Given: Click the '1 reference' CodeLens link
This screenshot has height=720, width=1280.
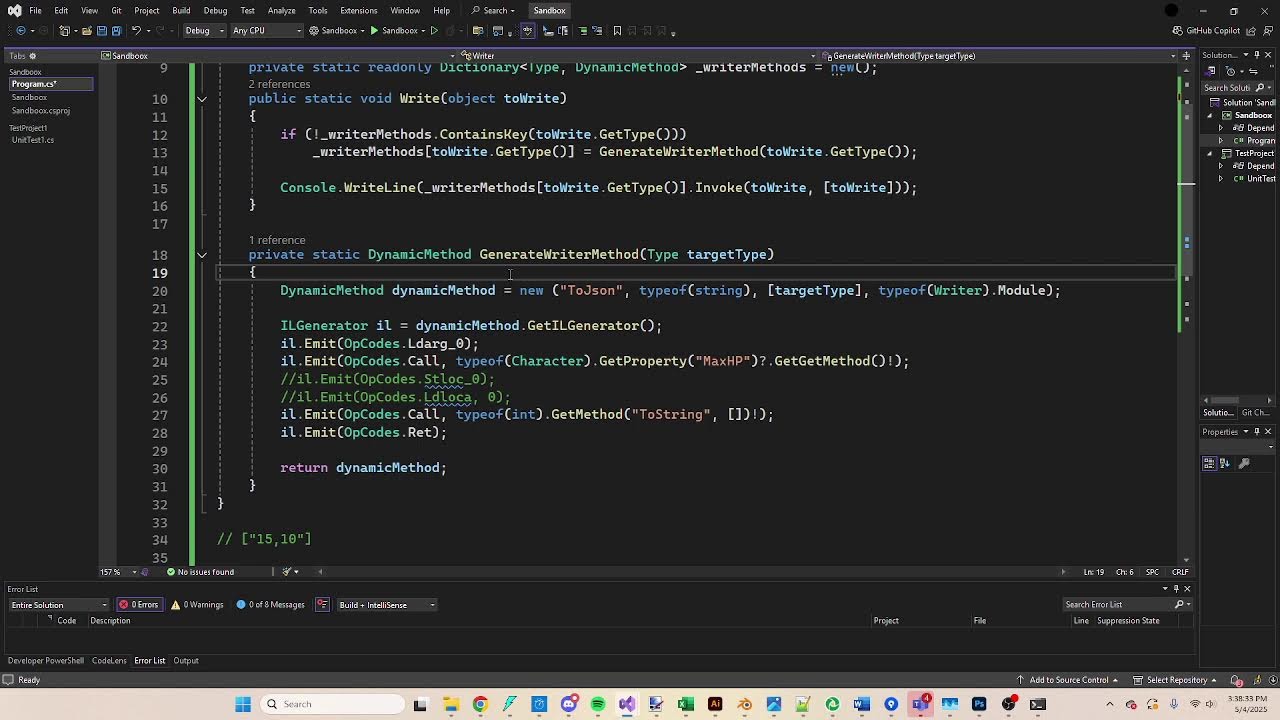Looking at the screenshot, I should (x=277, y=240).
